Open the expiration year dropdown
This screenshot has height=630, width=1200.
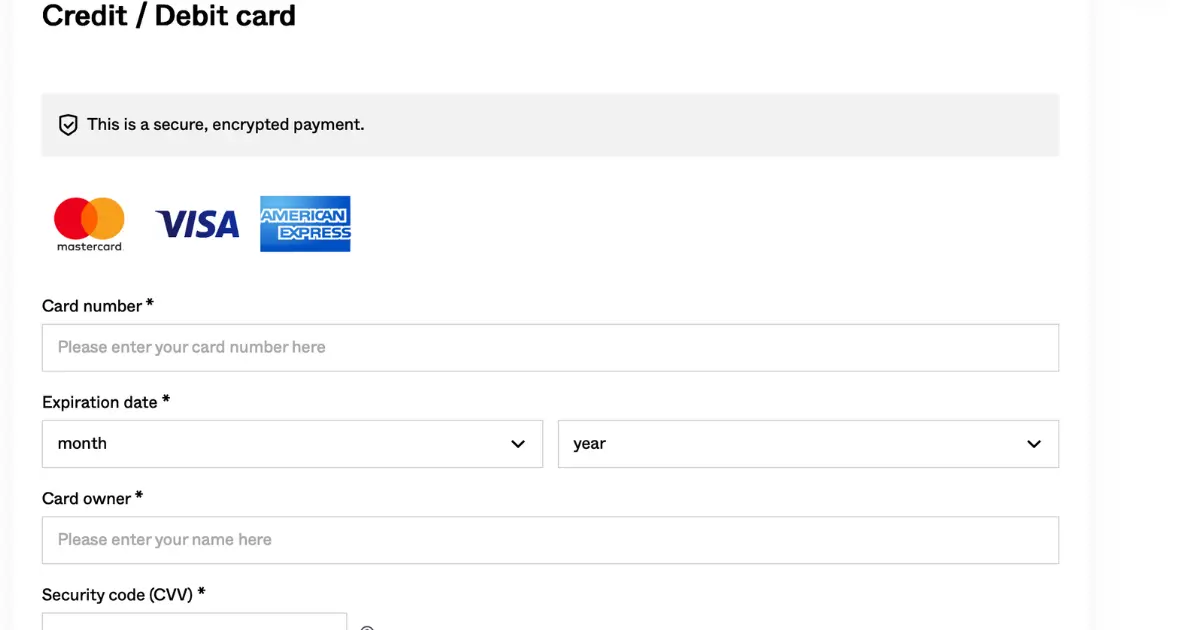(808, 444)
